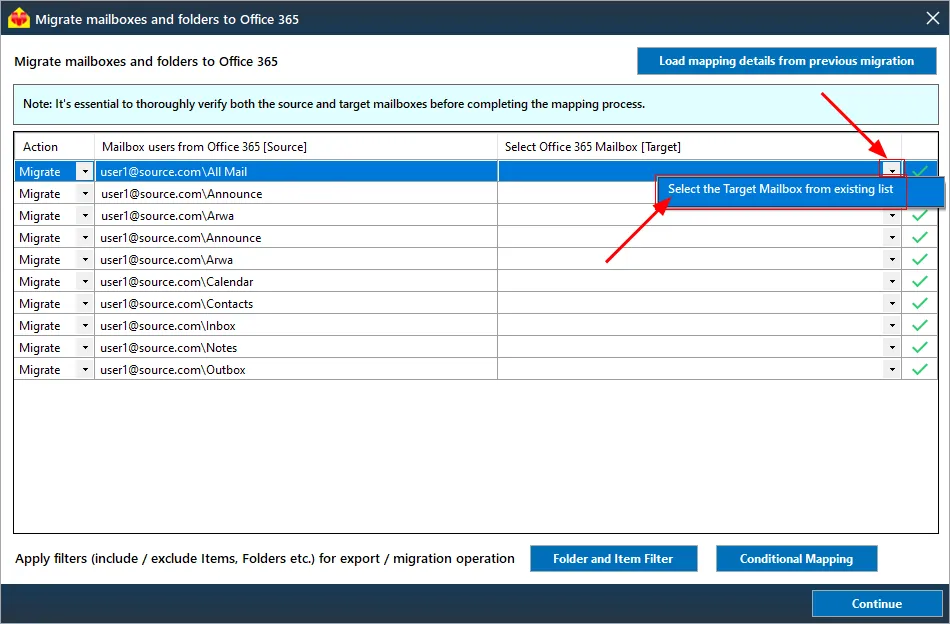Viewport: 950px width, 624px height.
Task: Select the user1@source.com\Contacts source cell
Action: click(296, 304)
